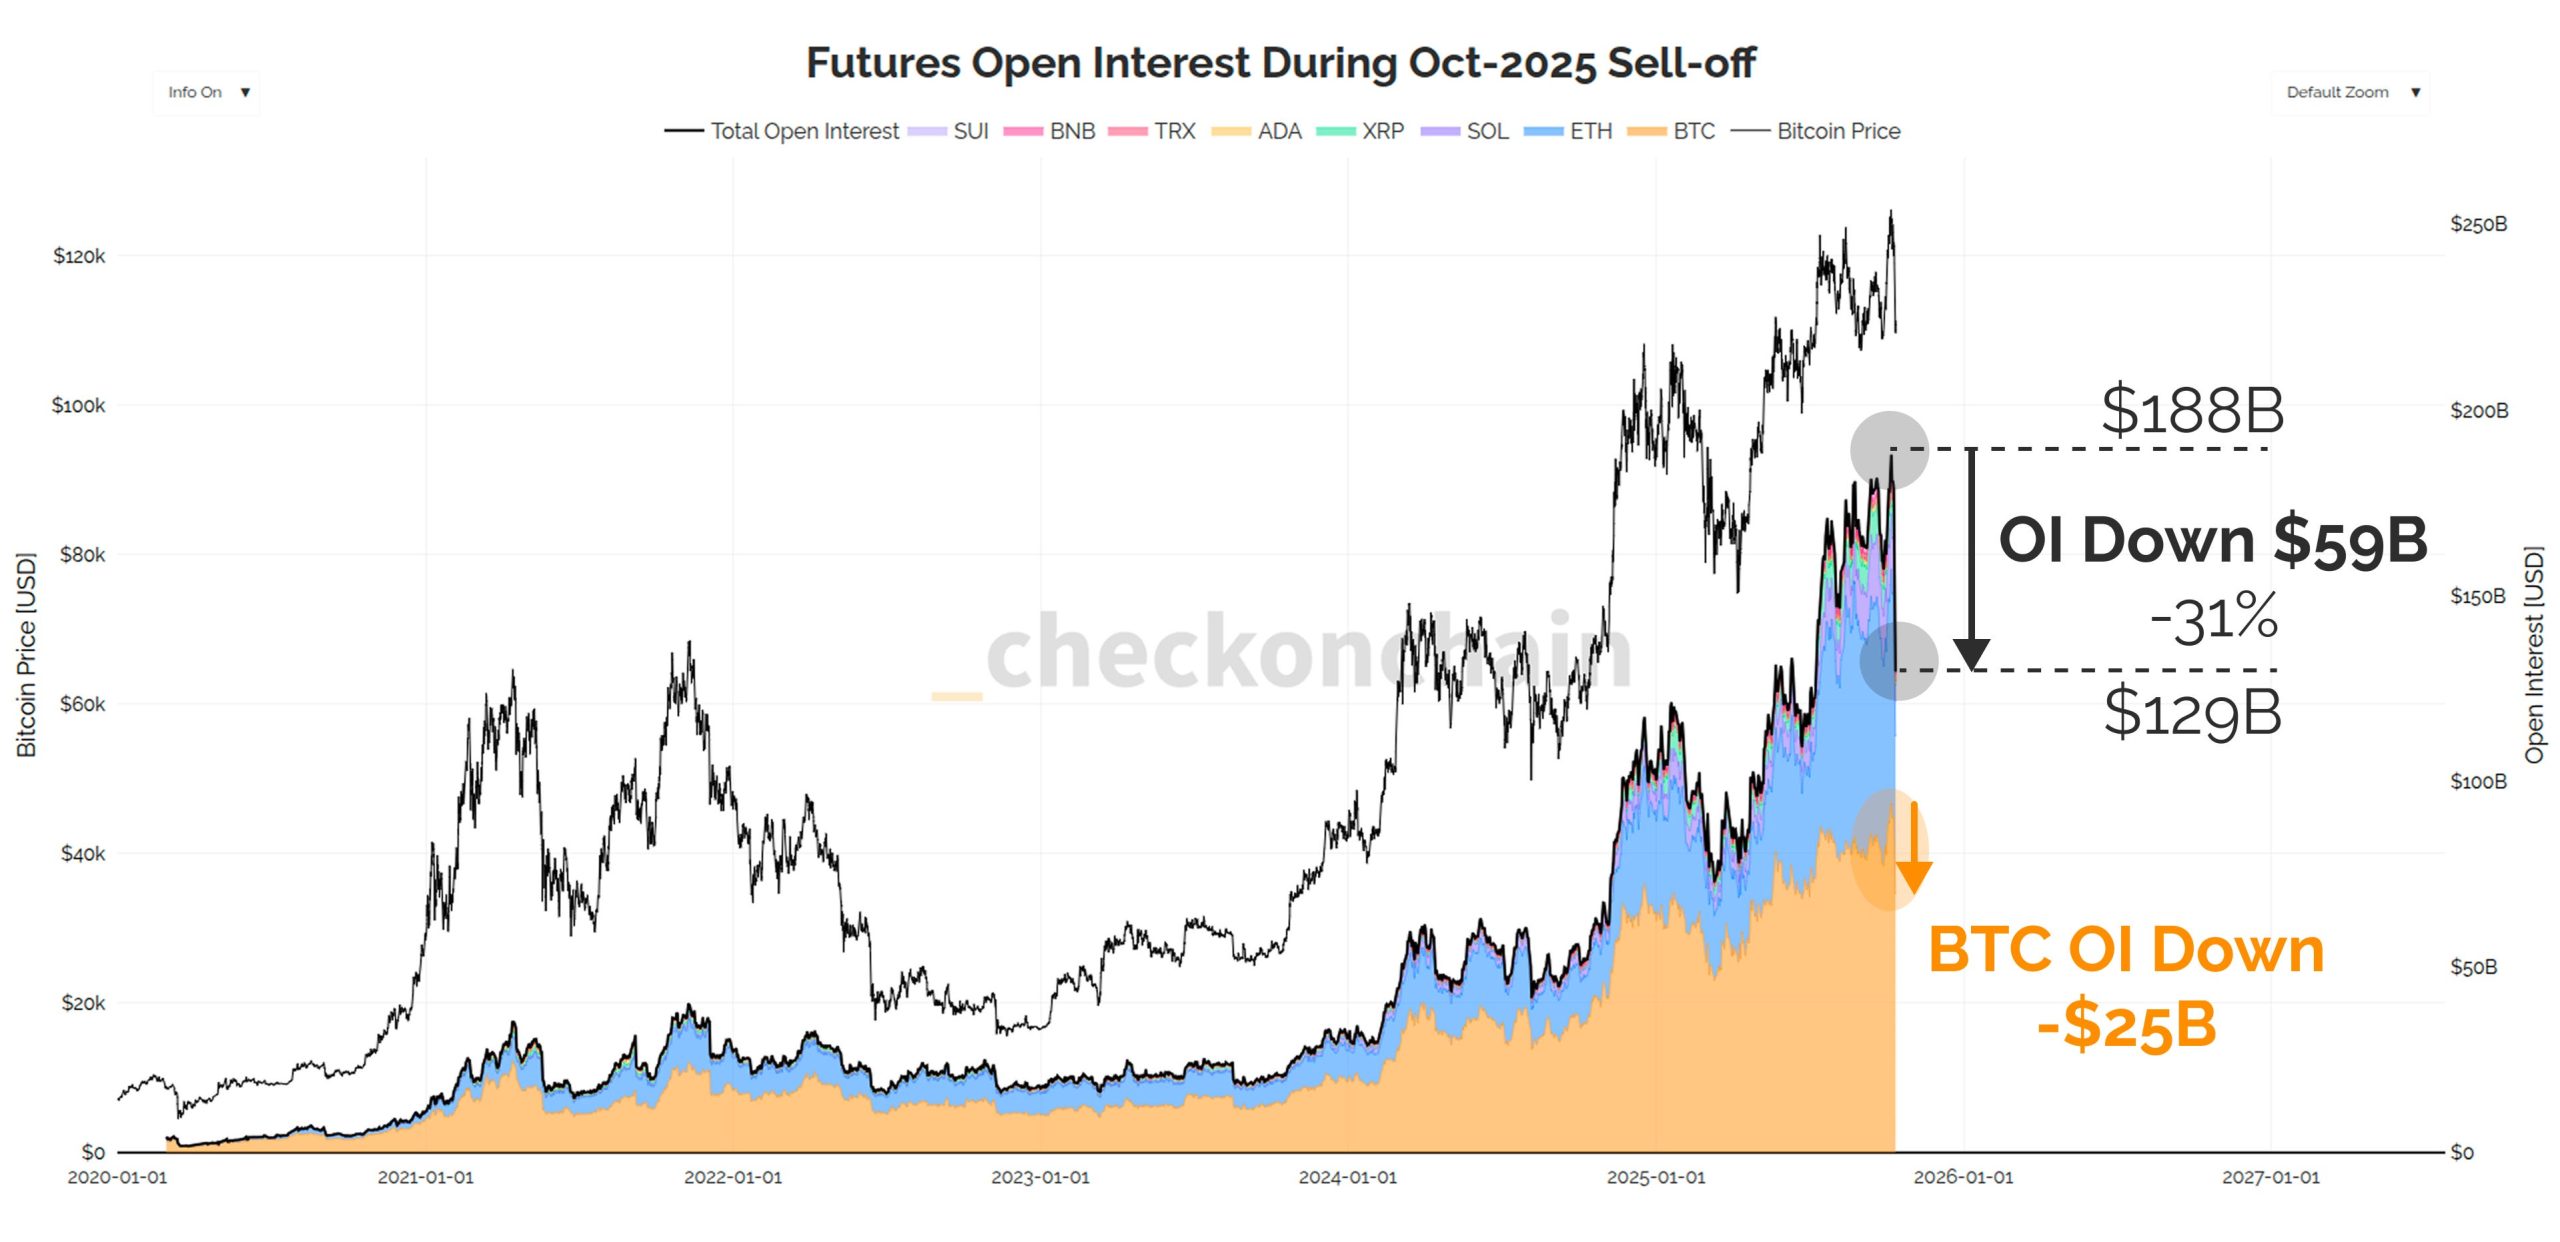Click the gray circle at $129B level
The height and width of the screenshot is (1242, 2560).
tap(1898, 661)
